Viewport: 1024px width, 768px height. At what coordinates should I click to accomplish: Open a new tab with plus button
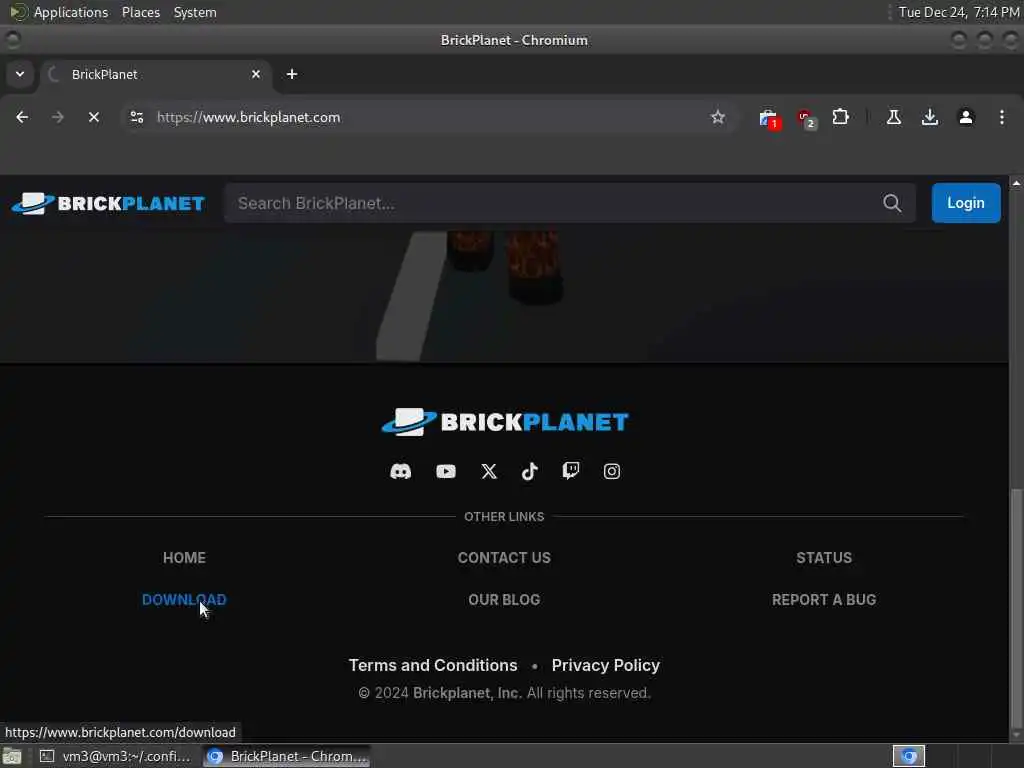point(292,74)
